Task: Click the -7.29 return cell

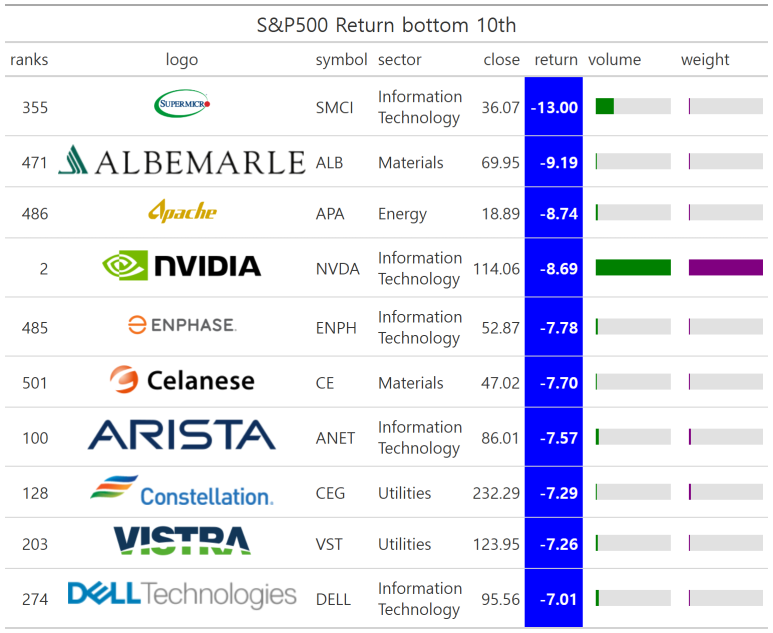Action: (554, 492)
